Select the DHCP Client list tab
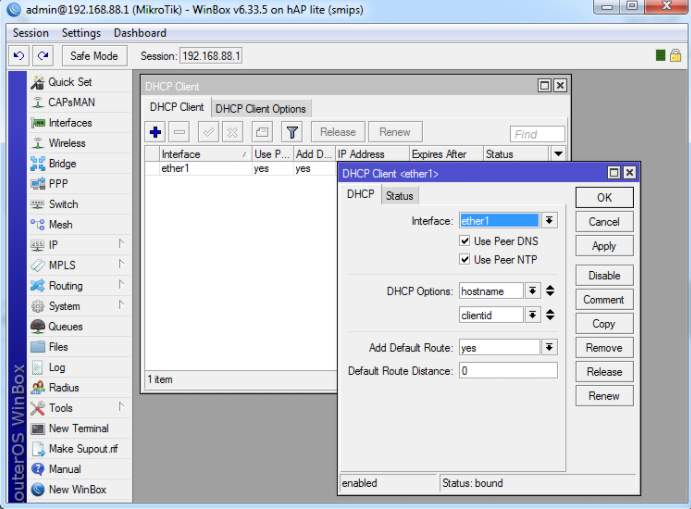 coord(177,107)
